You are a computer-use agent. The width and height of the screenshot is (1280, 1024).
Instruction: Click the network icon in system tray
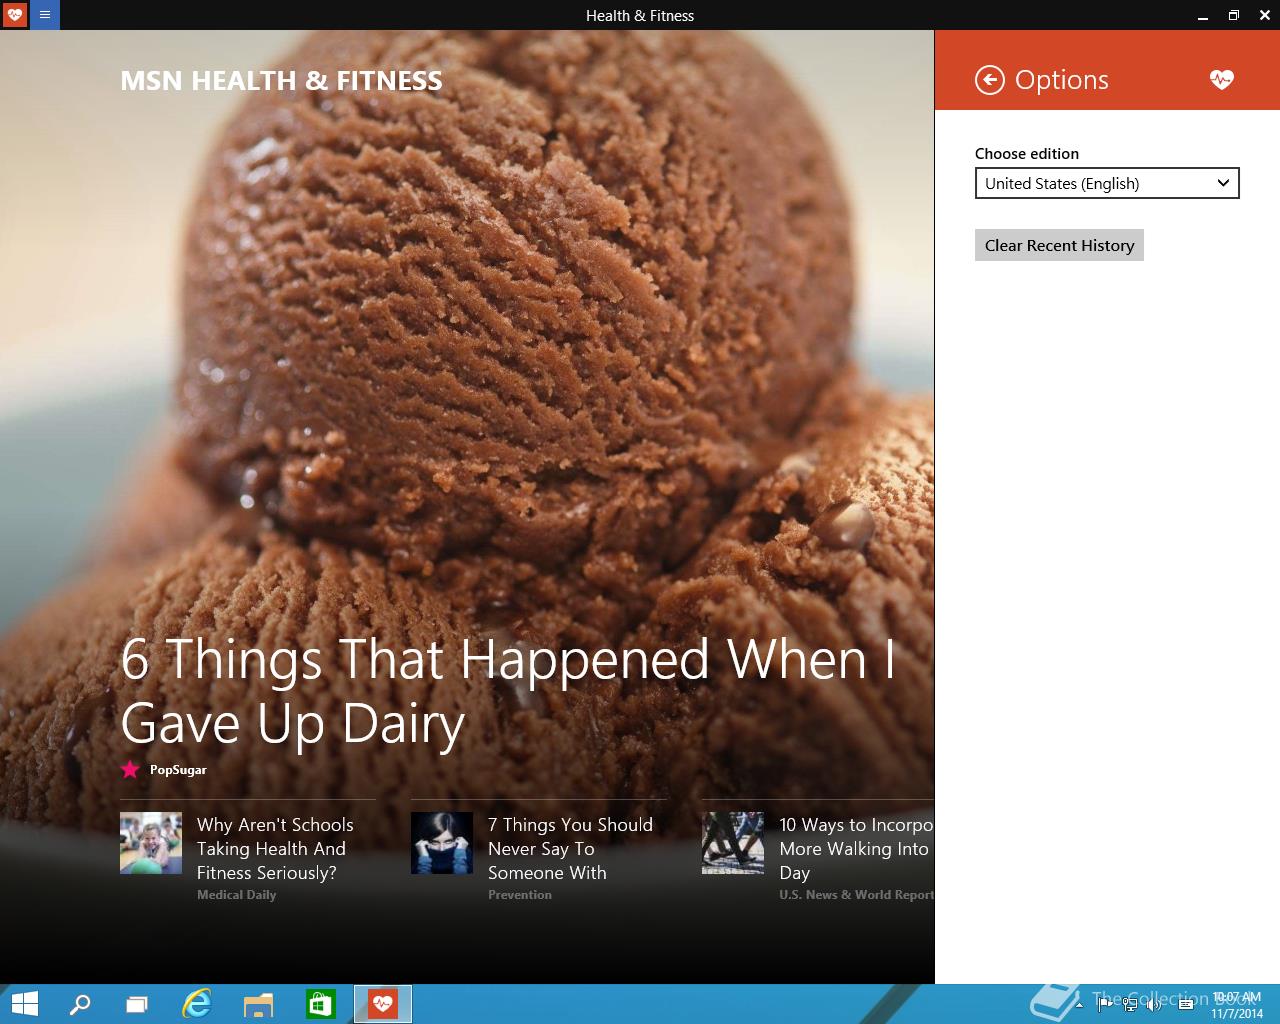[x=1129, y=1004]
